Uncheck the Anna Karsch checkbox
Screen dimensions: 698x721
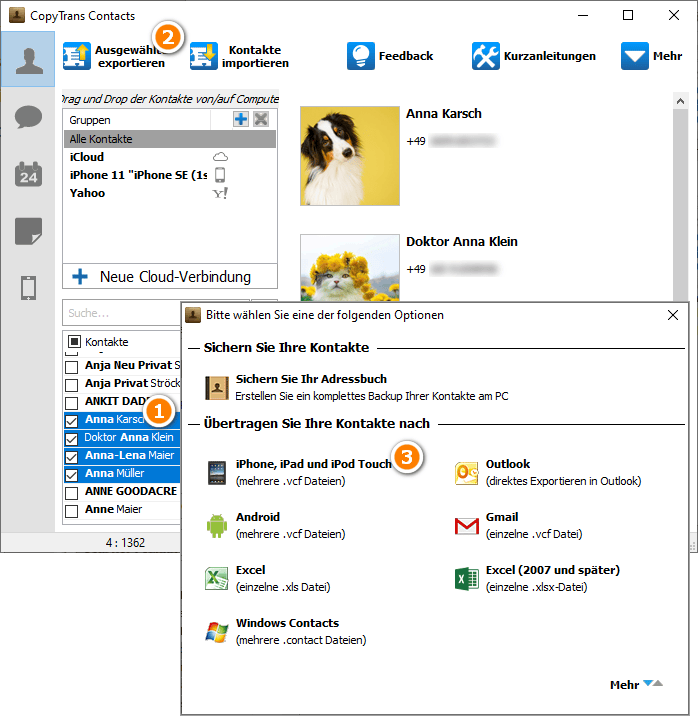point(71,421)
